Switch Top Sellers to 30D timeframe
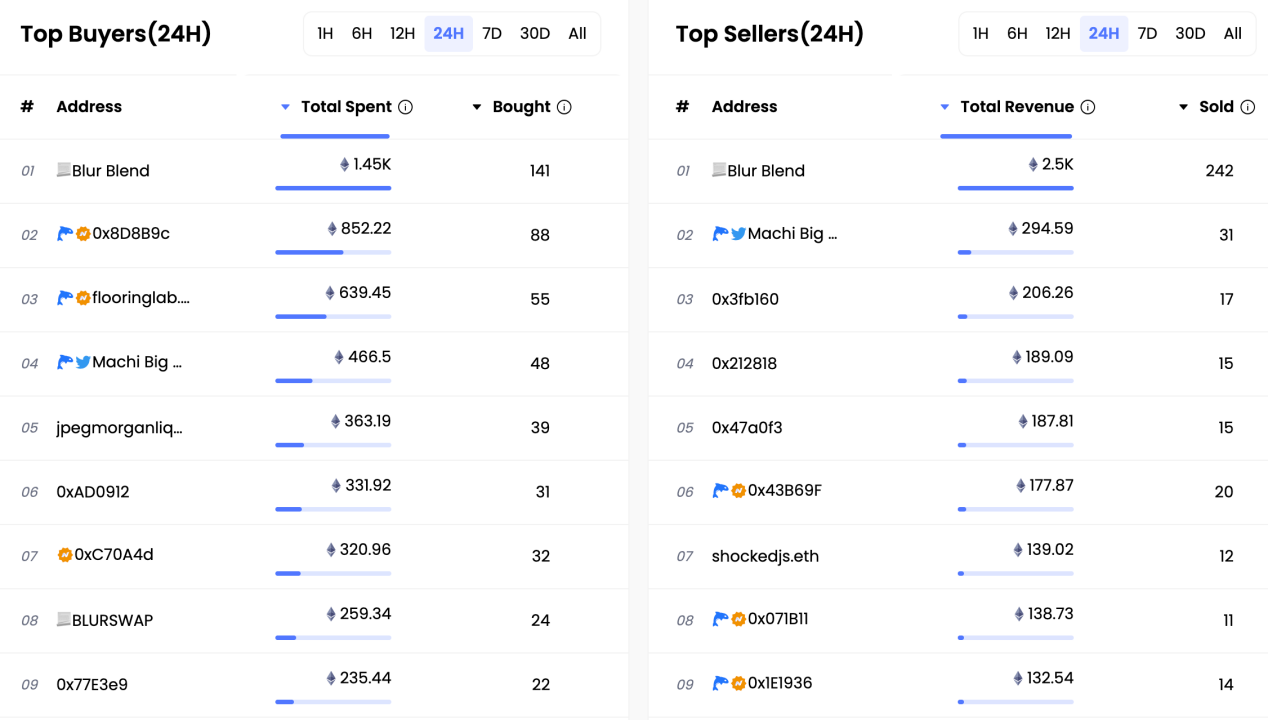1268x720 pixels. [x=1190, y=34]
